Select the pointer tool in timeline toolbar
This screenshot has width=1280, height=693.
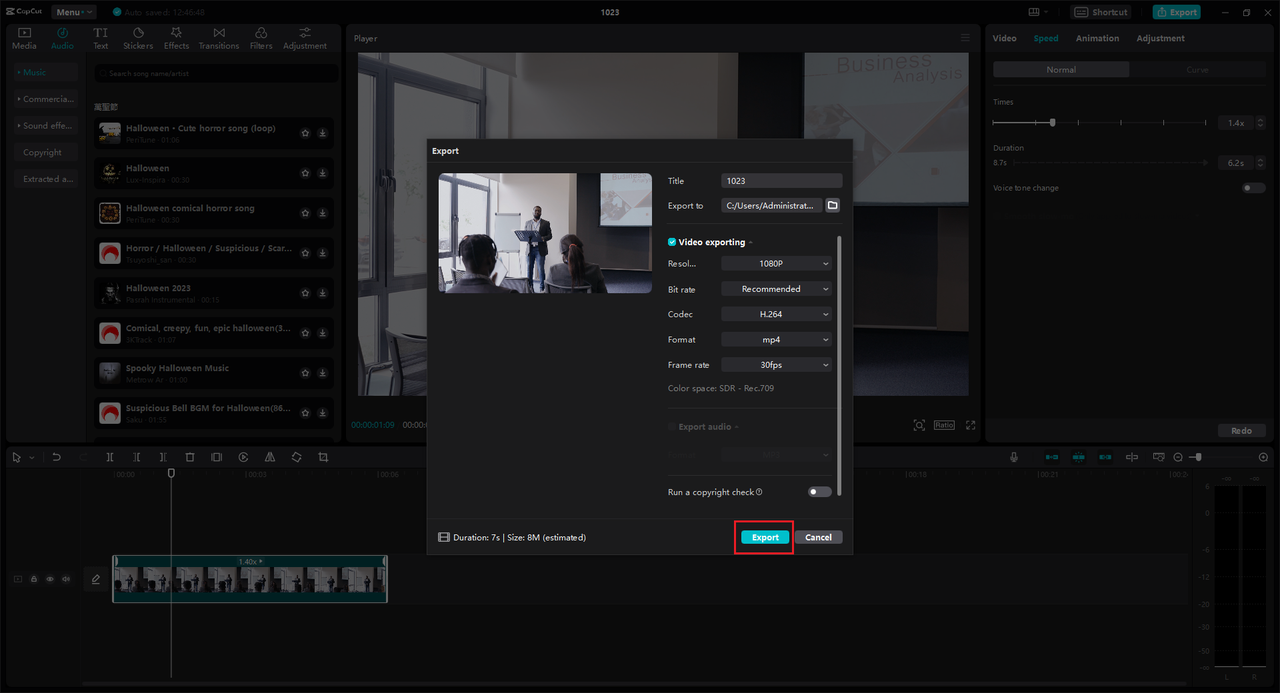click(17, 457)
